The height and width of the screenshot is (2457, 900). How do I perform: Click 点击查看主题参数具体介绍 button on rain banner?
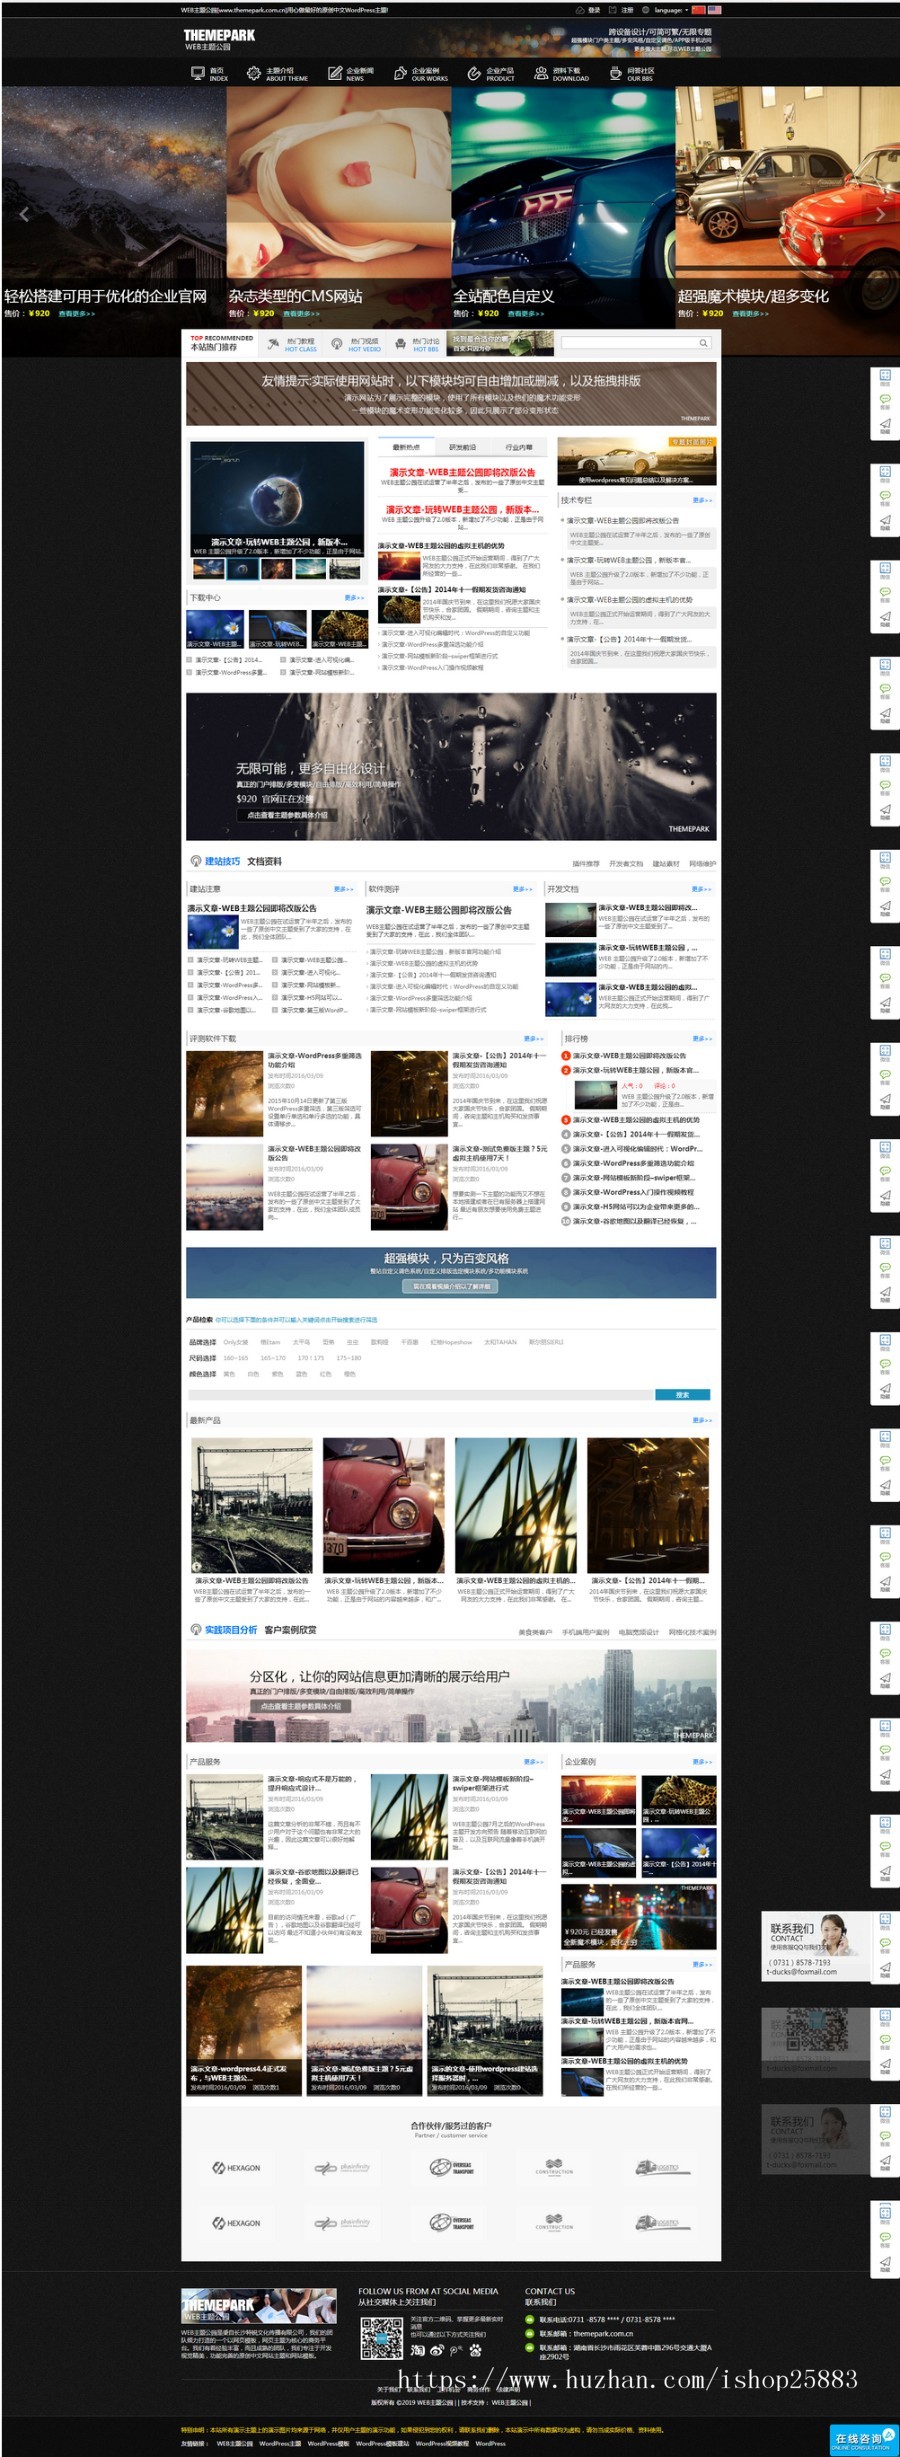[x=286, y=815]
